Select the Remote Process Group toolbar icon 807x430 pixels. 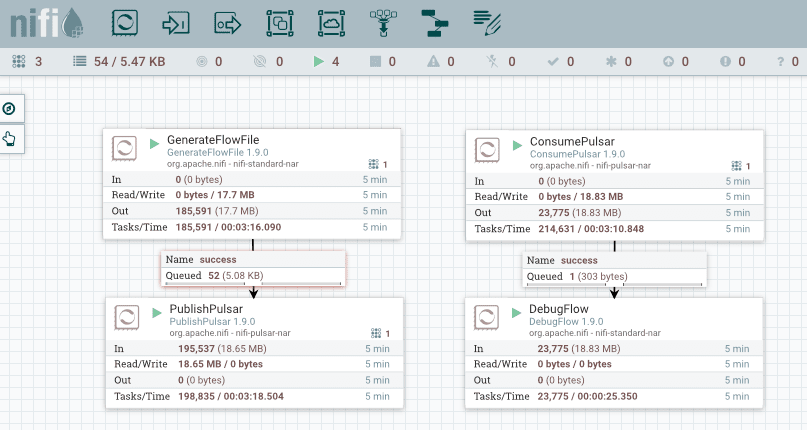click(331, 23)
